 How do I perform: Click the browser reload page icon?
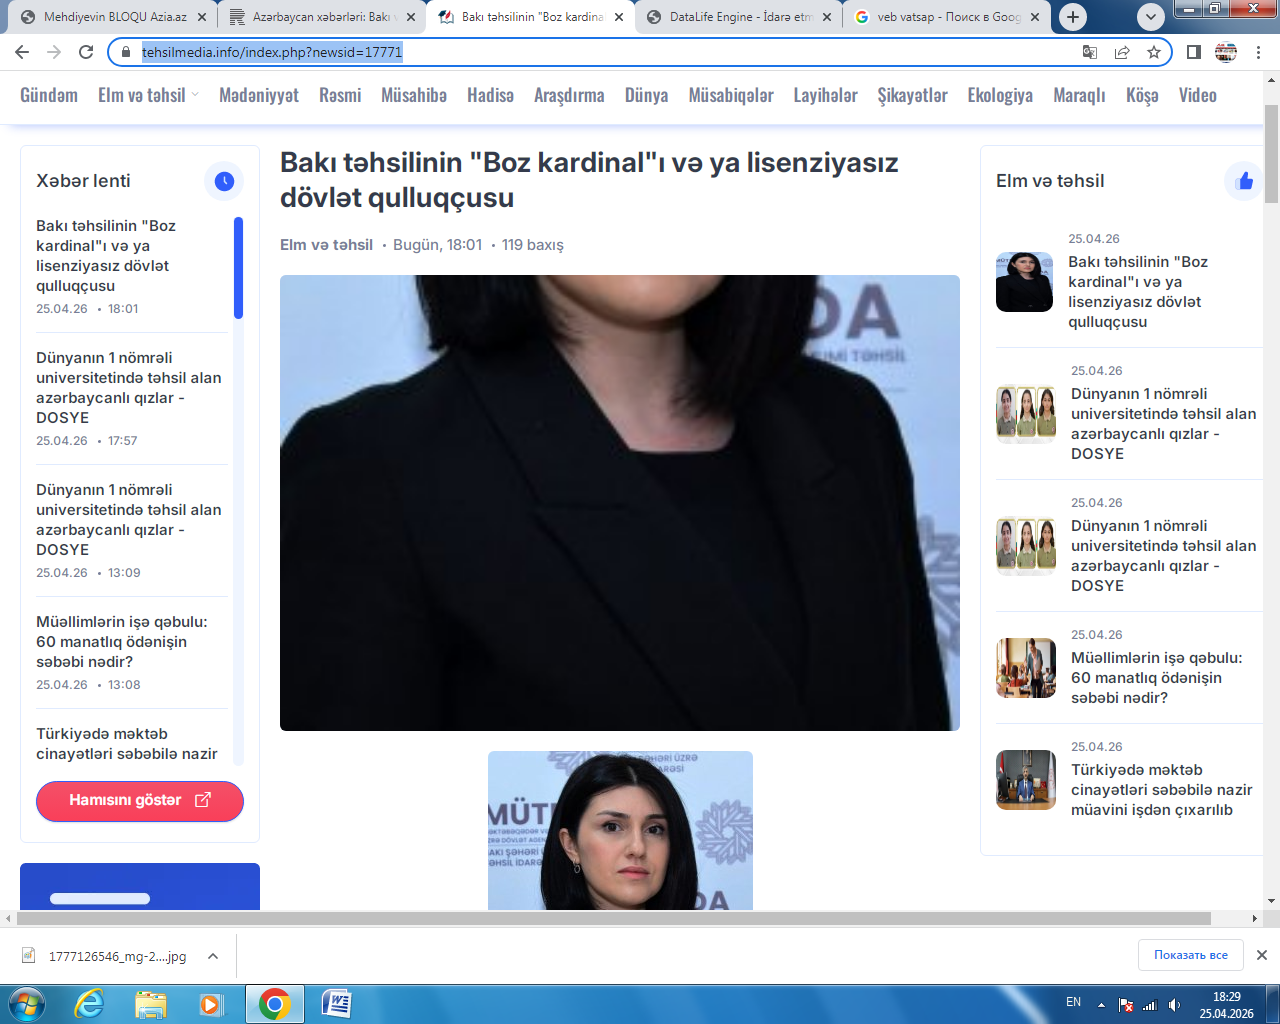pos(86,52)
